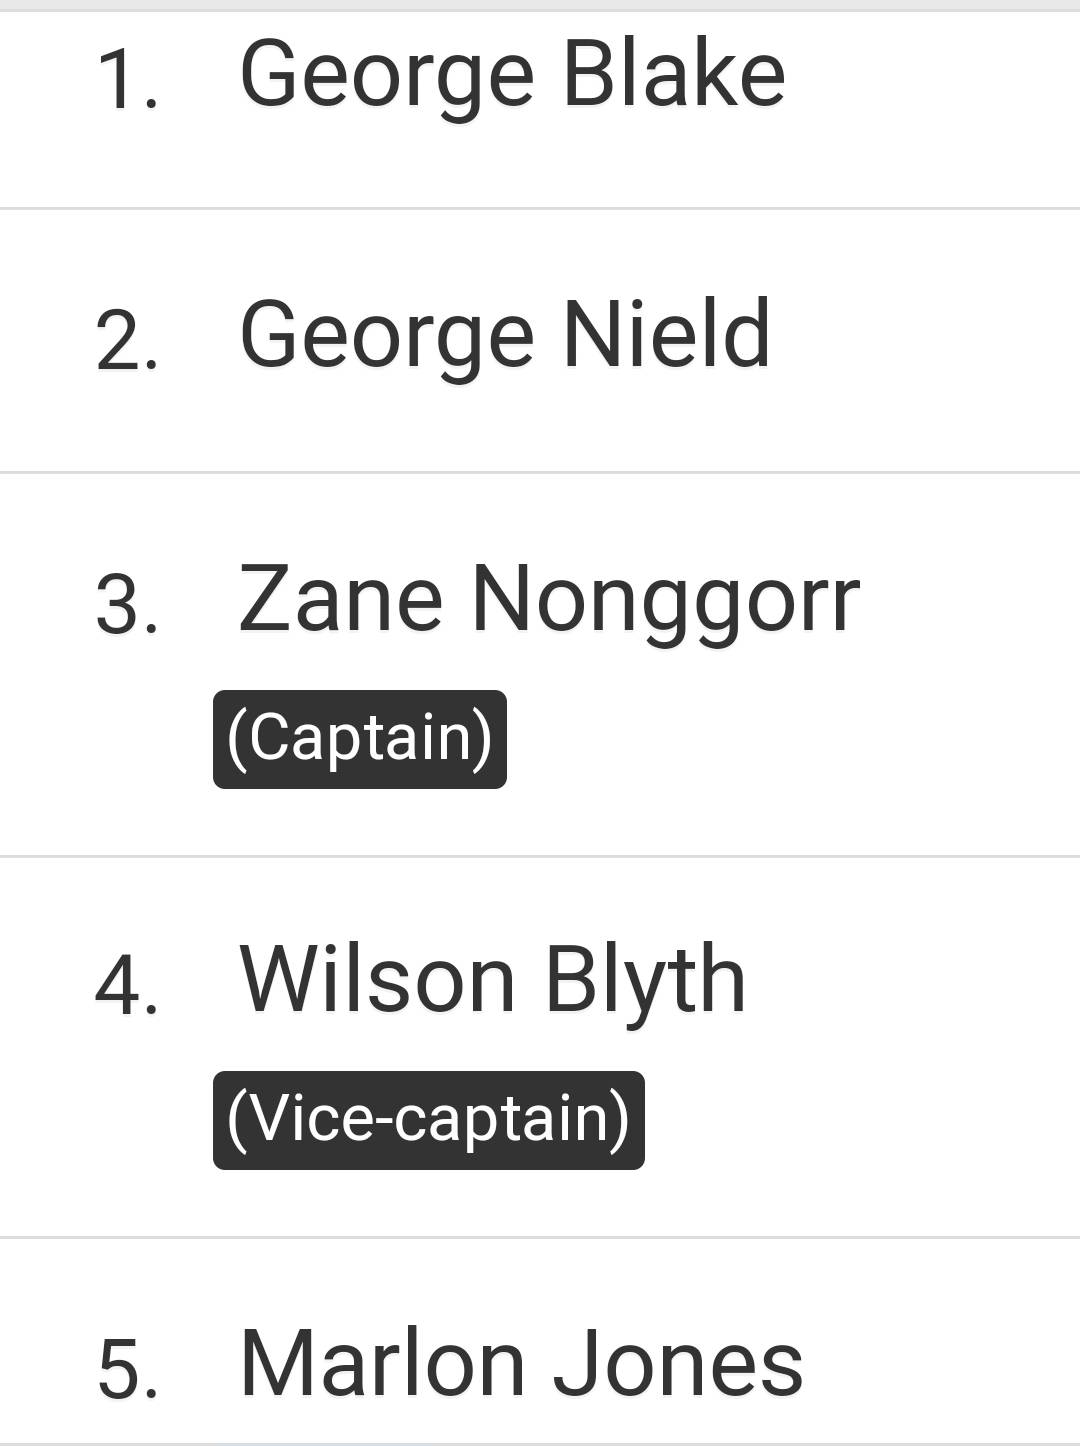Select Zane Nonggorr's name
This screenshot has width=1080, height=1446.
pos(549,602)
